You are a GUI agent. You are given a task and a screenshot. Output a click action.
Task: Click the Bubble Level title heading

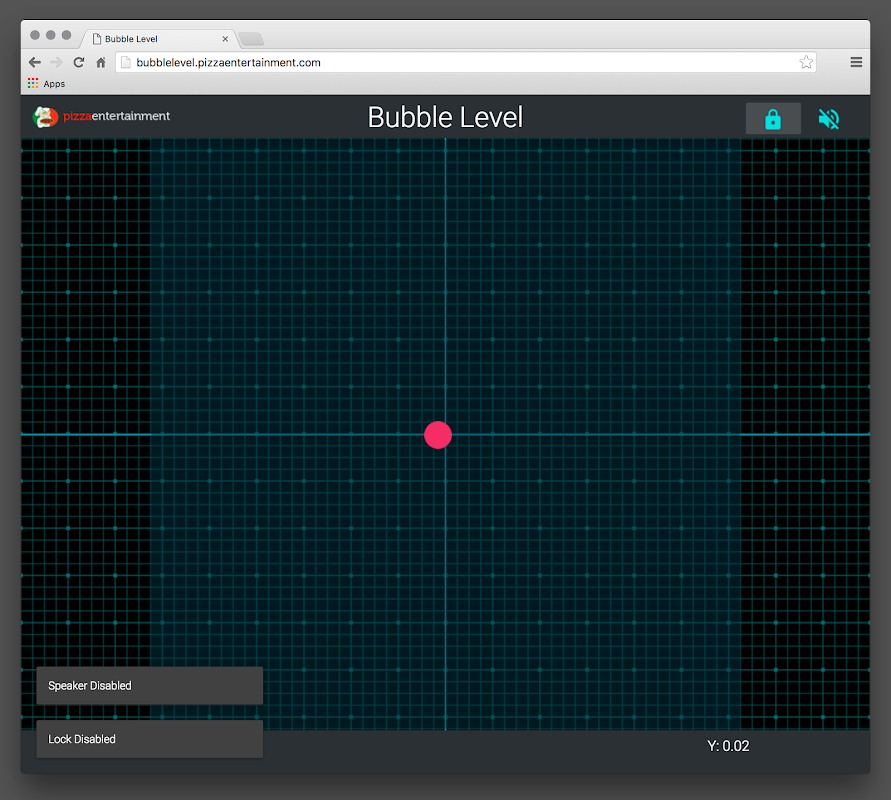point(445,117)
